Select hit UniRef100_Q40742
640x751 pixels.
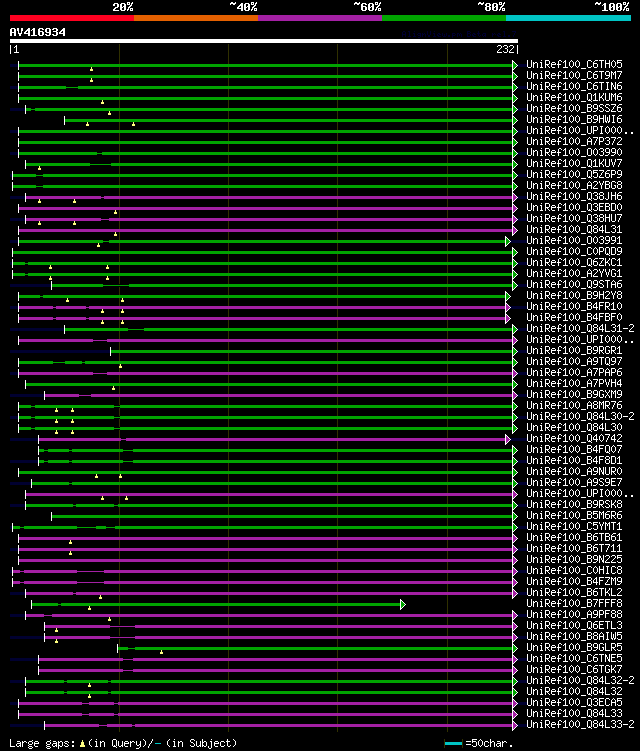pos(574,439)
